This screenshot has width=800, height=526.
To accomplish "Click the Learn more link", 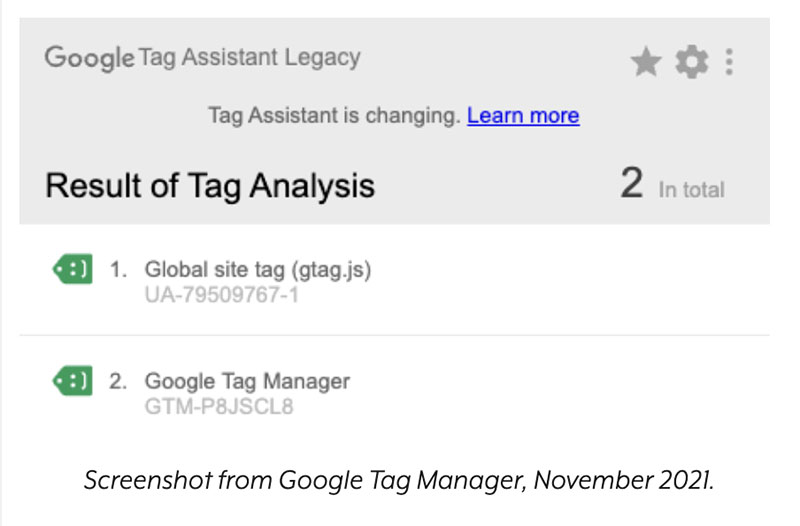I will pyautogui.click(x=523, y=115).
